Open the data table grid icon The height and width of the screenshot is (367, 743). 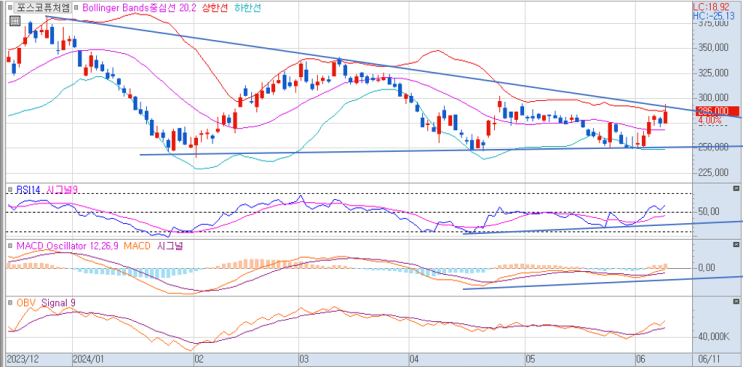[x=15, y=20]
